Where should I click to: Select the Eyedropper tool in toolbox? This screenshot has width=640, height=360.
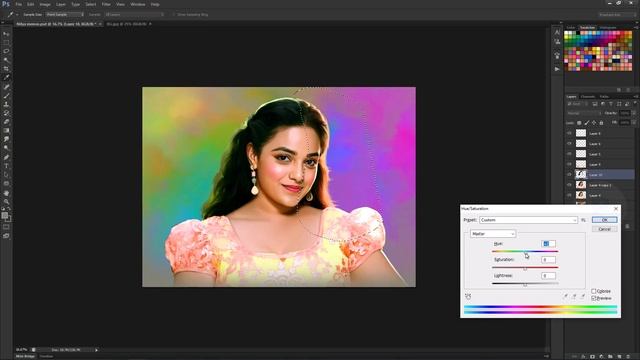[6, 78]
